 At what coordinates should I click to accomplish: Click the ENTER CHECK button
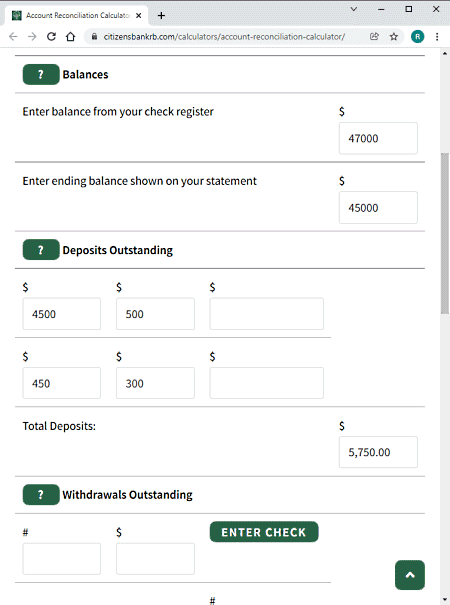(264, 532)
